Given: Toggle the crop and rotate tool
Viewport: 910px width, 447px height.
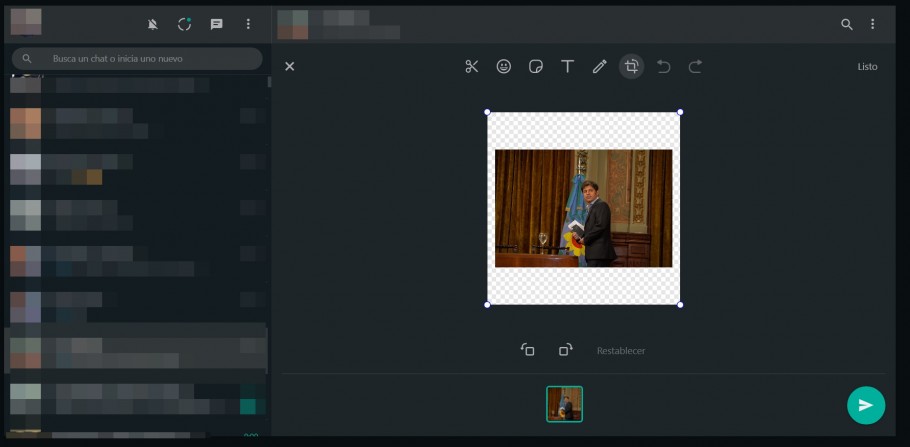Looking at the screenshot, I should click(x=631, y=67).
